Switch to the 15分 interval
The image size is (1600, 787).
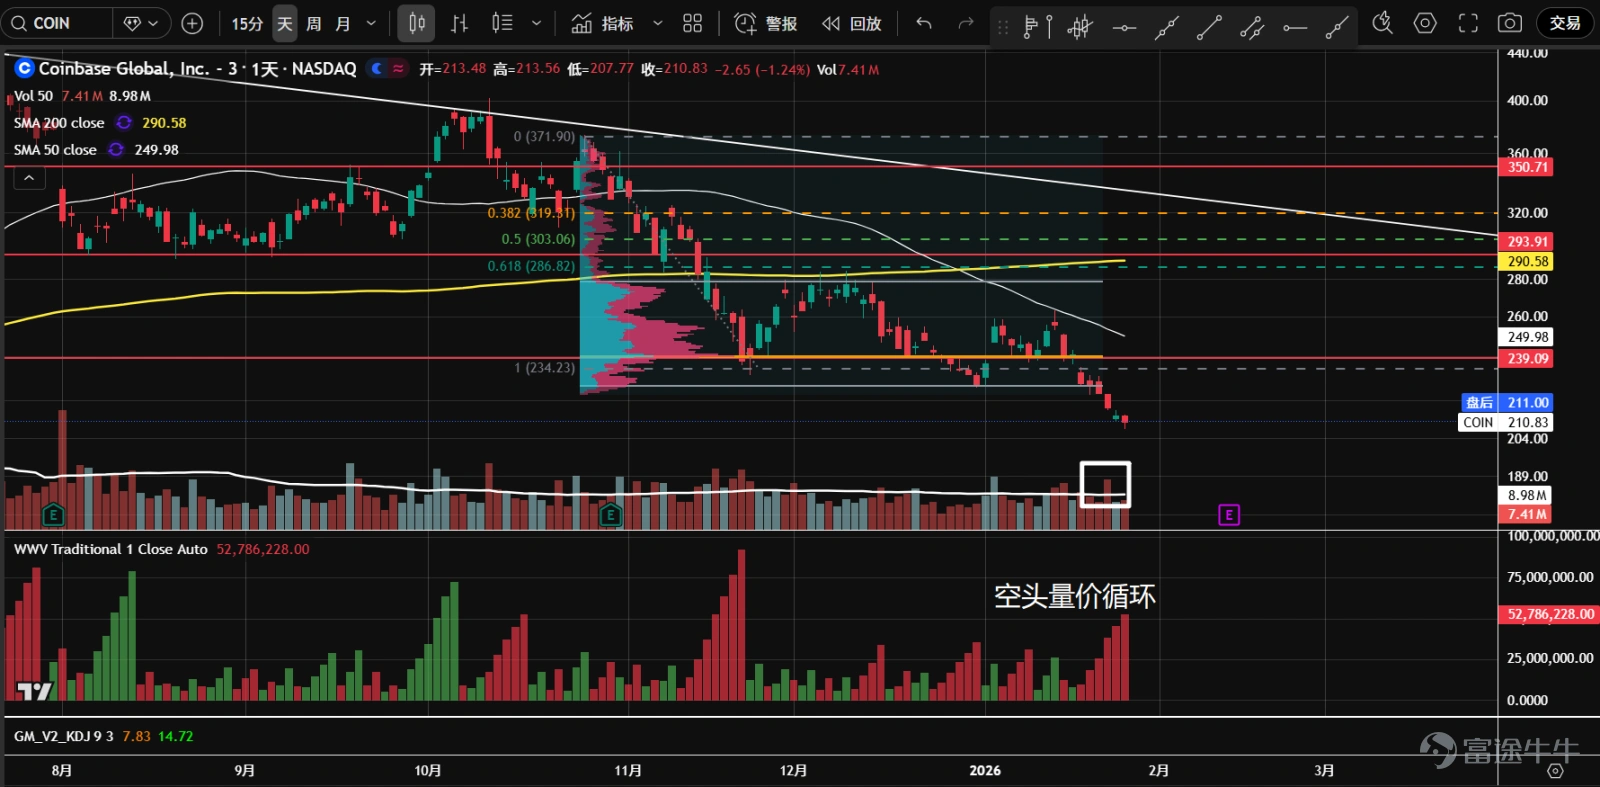click(247, 23)
